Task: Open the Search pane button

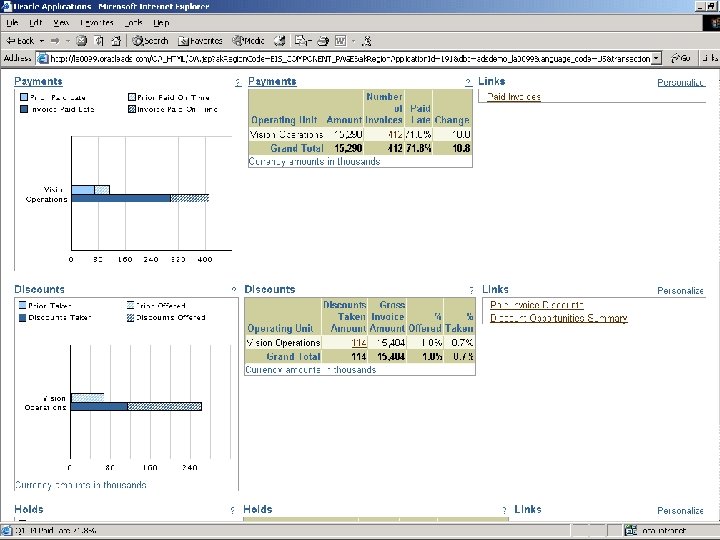Action: click(x=150, y=41)
